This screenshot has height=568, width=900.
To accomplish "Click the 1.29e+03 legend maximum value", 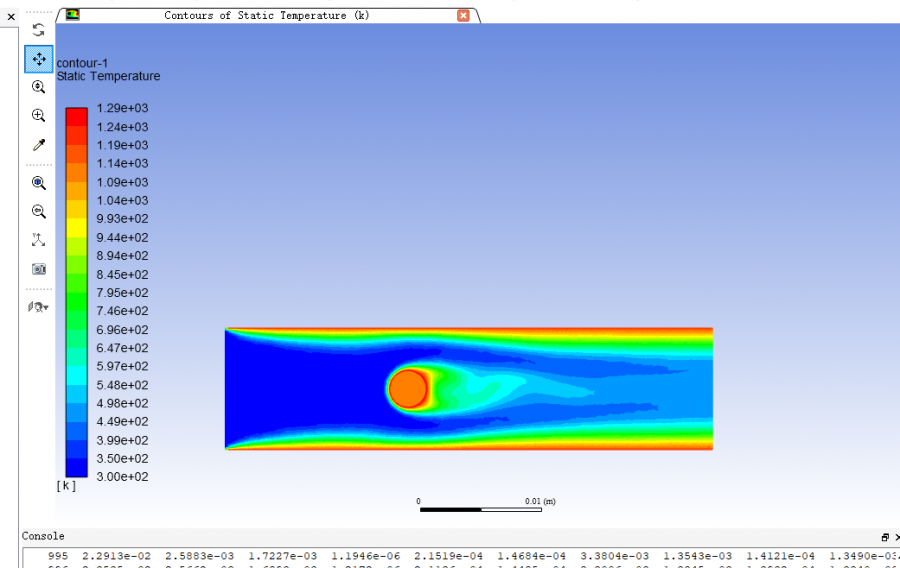I will (122, 108).
